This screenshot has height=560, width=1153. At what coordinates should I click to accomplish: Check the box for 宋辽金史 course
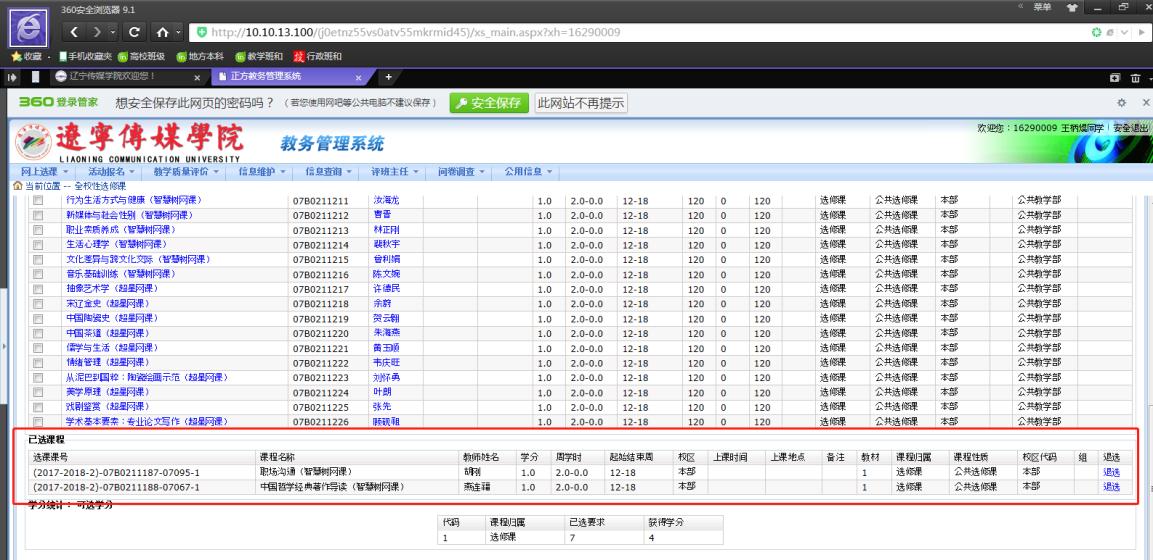pyautogui.click(x=38, y=304)
